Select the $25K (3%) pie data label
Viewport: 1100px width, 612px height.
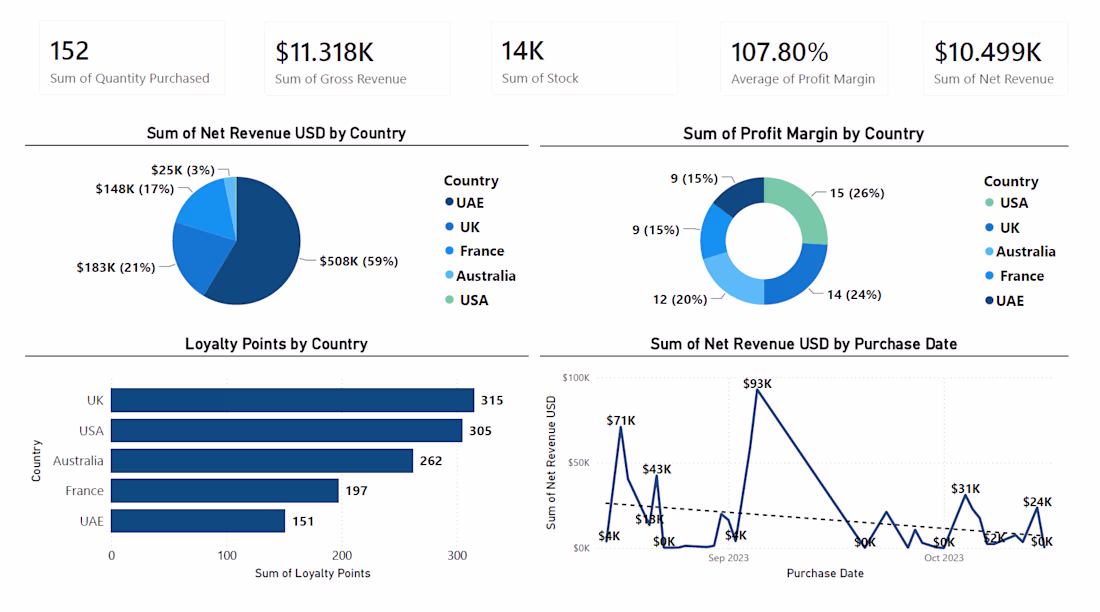(x=183, y=170)
